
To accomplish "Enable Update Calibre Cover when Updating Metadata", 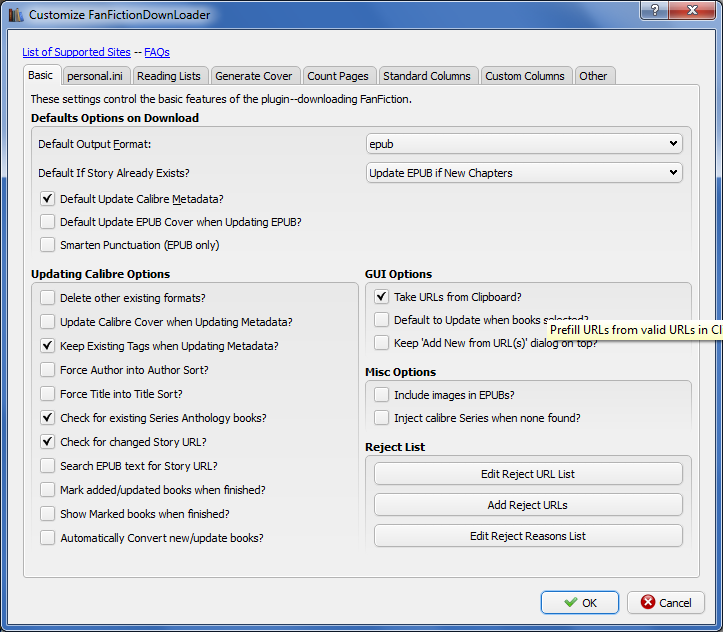I will 47,322.
